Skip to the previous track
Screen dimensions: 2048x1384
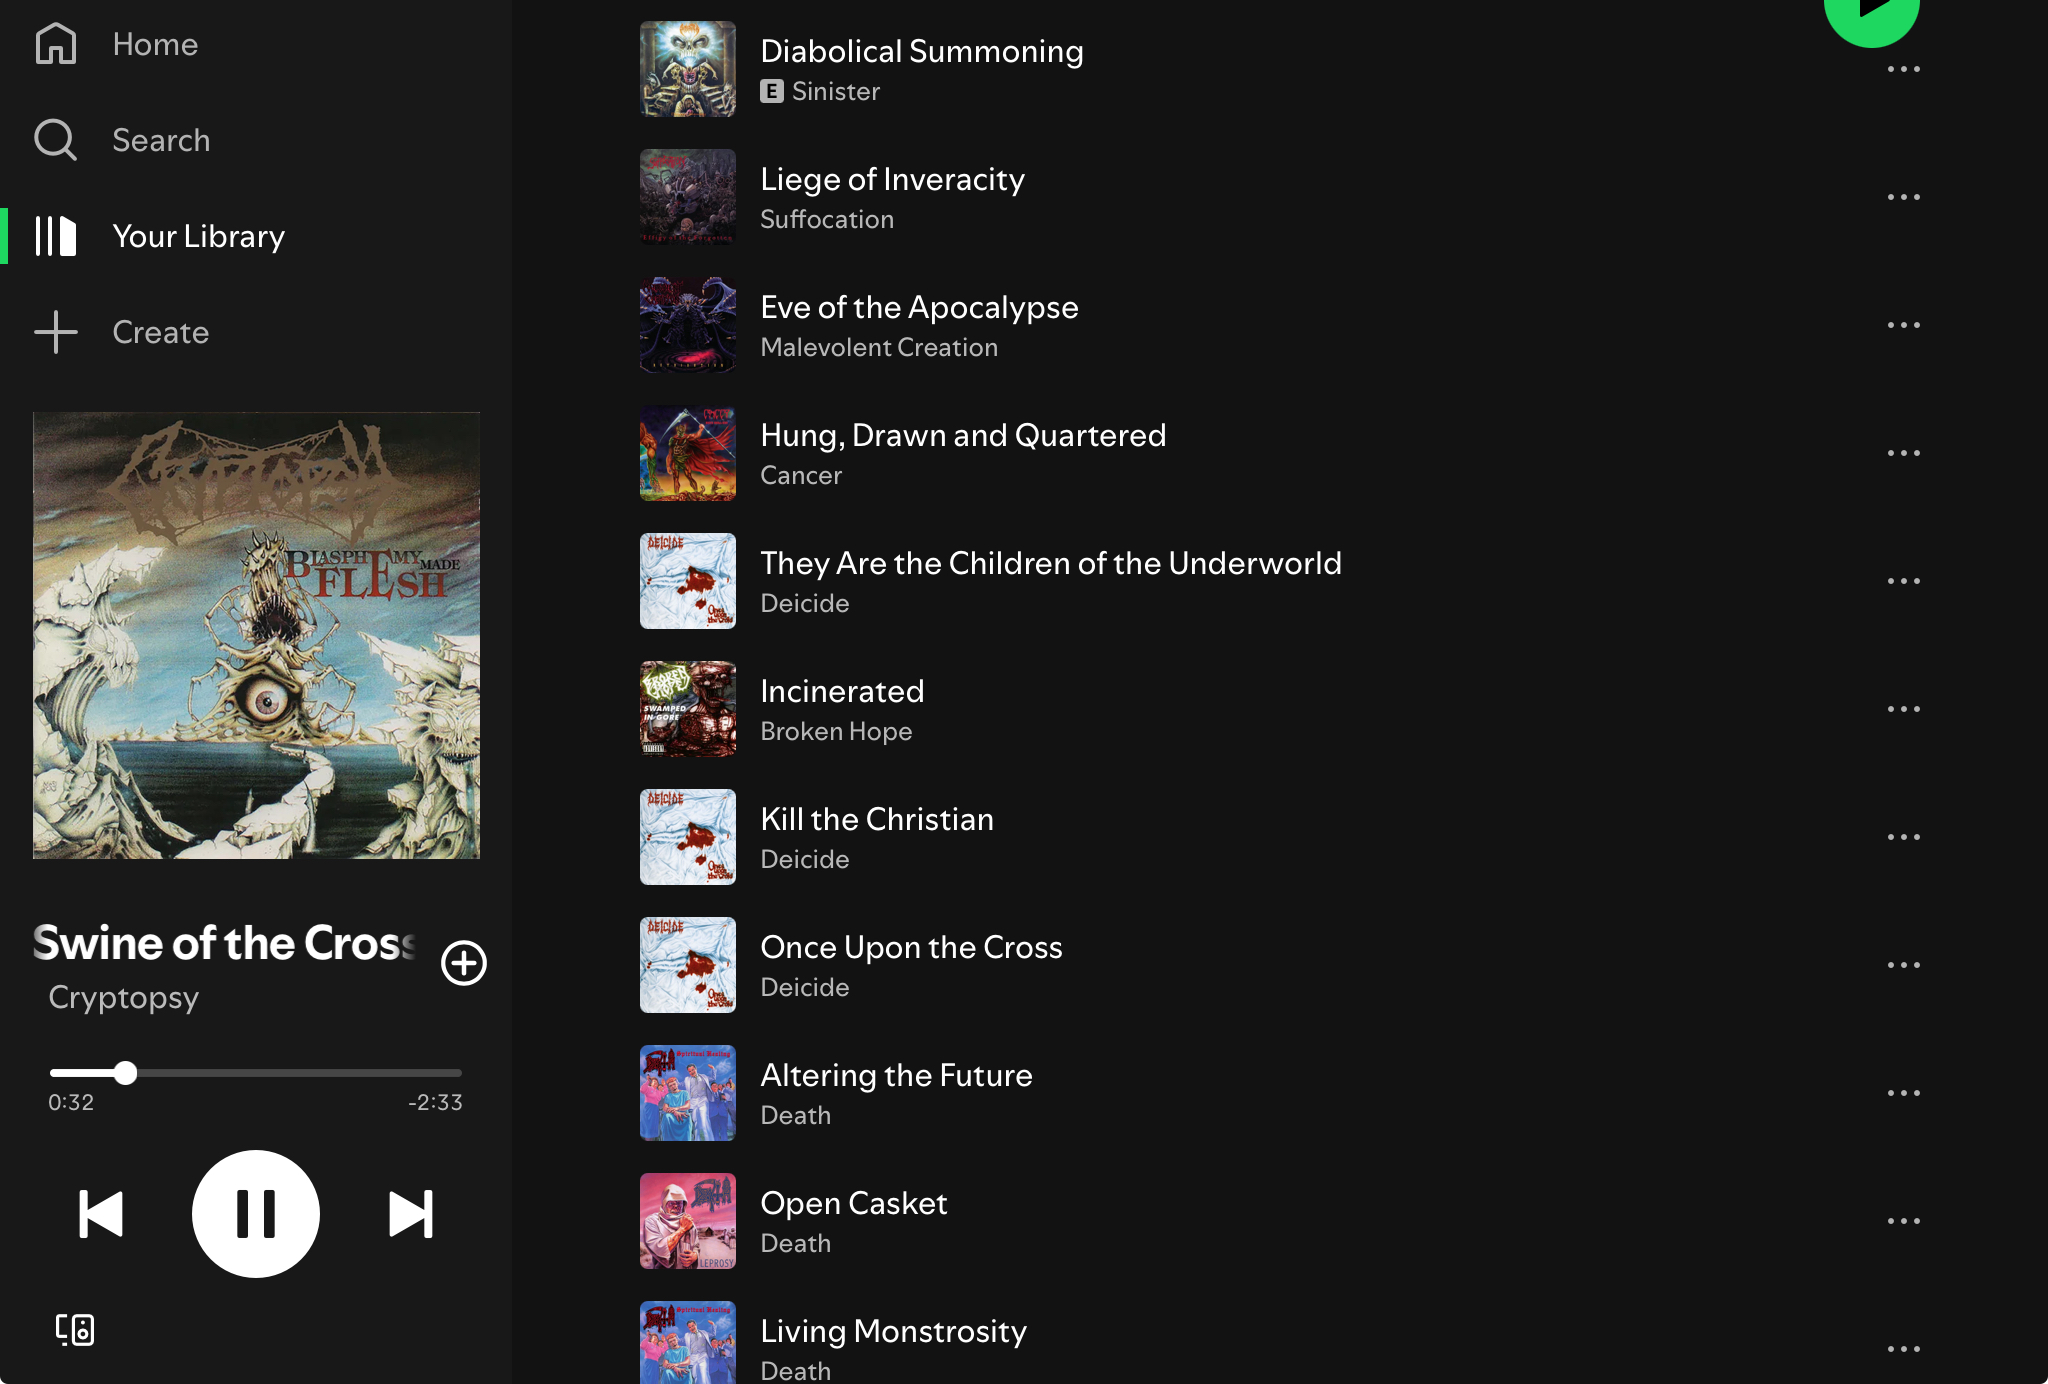click(101, 1214)
